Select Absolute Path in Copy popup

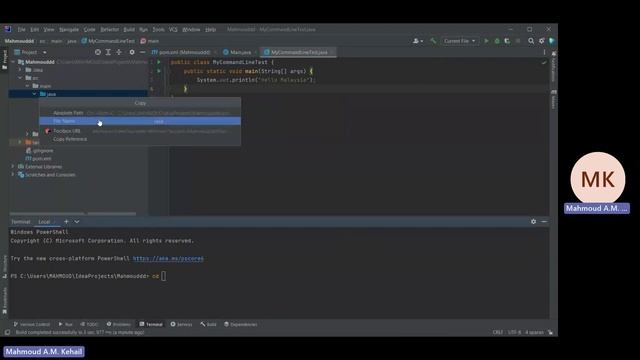pyautogui.click(x=140, y=113)
